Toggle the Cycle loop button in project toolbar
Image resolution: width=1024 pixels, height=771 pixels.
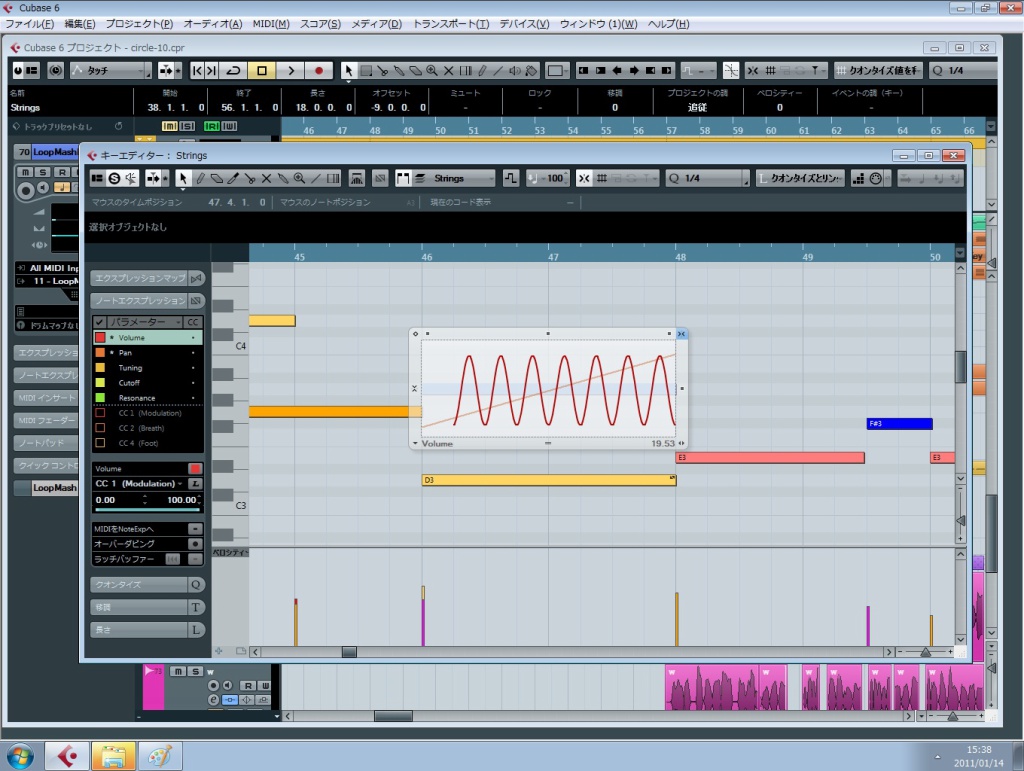click(x=233, y=71)
